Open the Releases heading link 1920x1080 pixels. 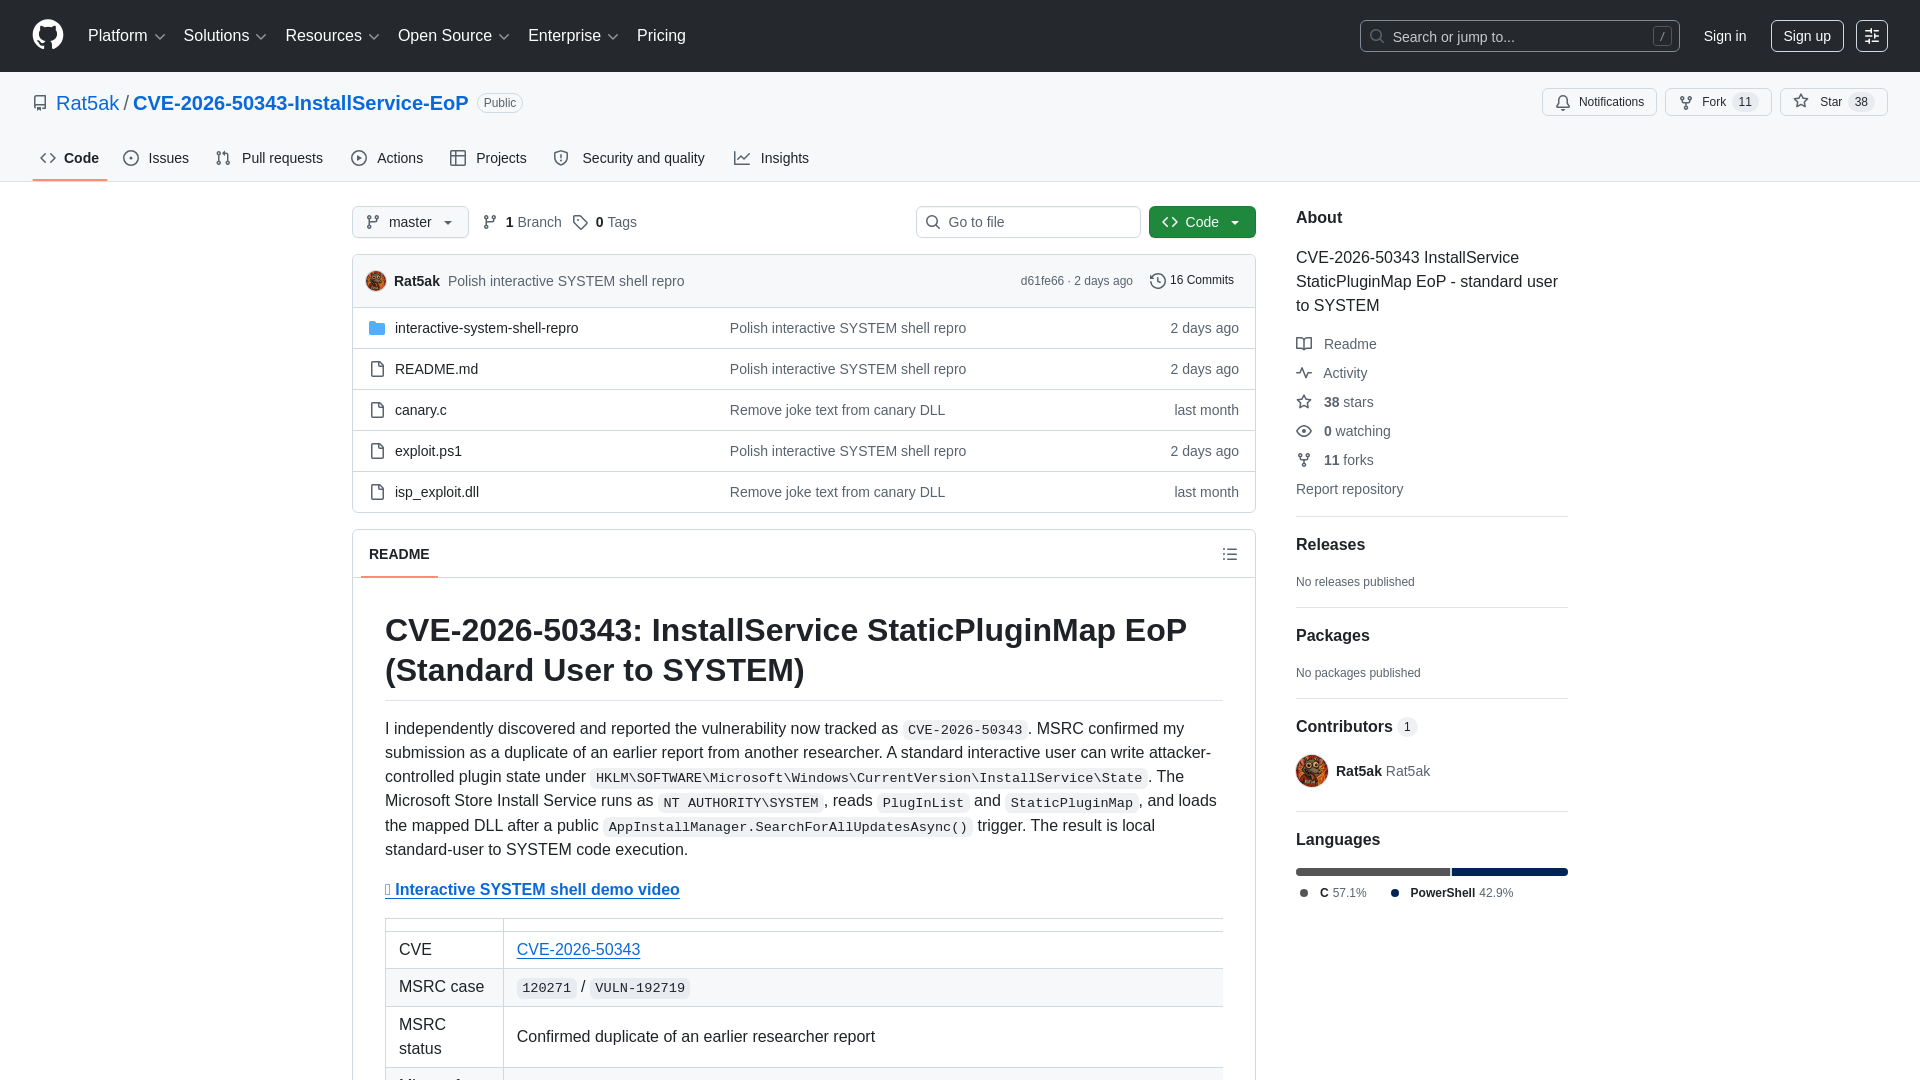(1330, 545)
